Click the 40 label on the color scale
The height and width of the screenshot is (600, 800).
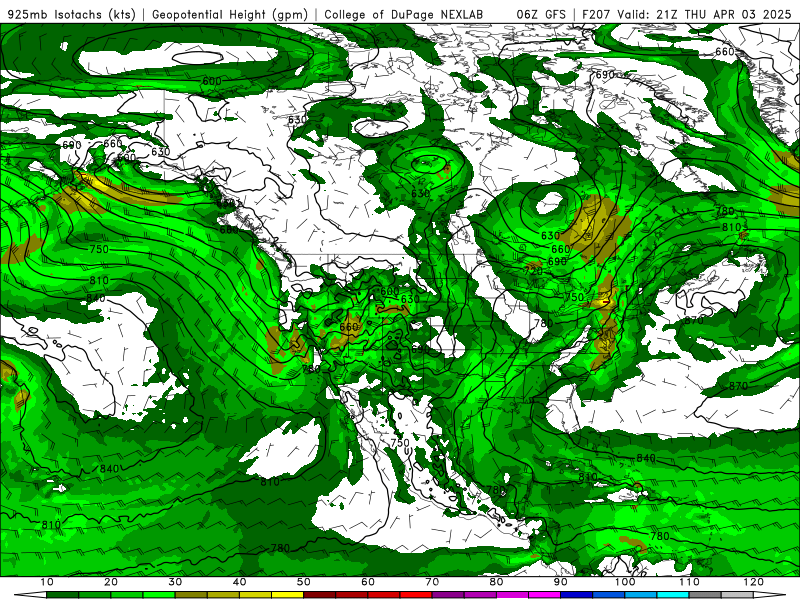coord(239,582)
